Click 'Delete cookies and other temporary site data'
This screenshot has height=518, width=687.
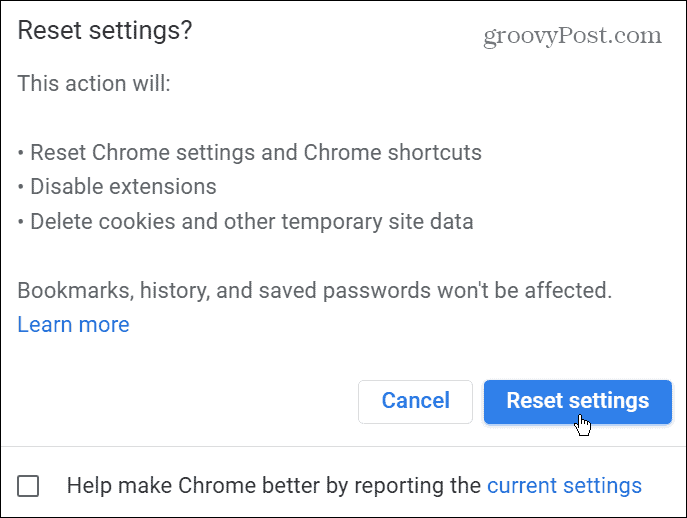pyautogui.click(x=245, y=221)
